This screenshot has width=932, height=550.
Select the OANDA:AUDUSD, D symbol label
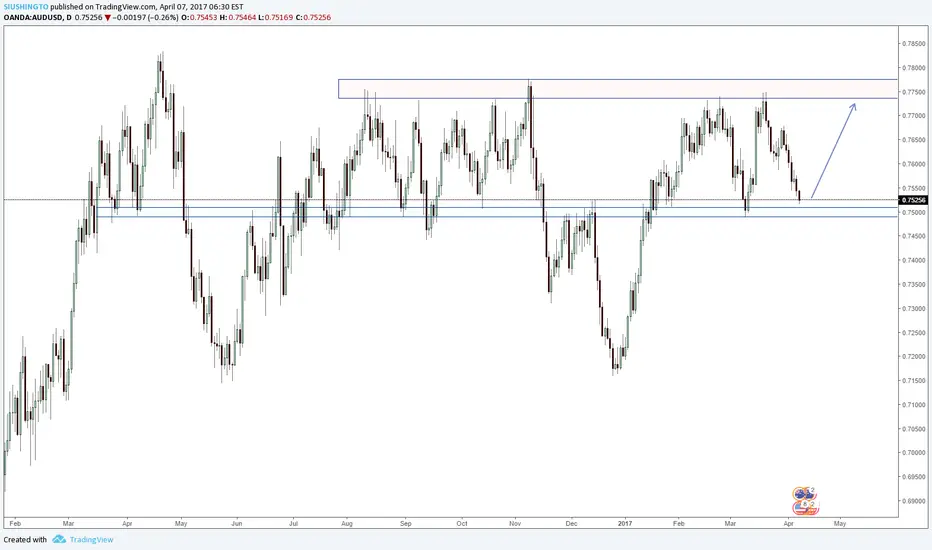[x=37, y=17]
